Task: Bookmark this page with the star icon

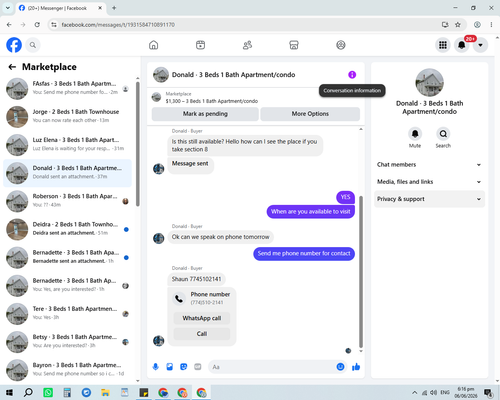Action: [458, 25]
